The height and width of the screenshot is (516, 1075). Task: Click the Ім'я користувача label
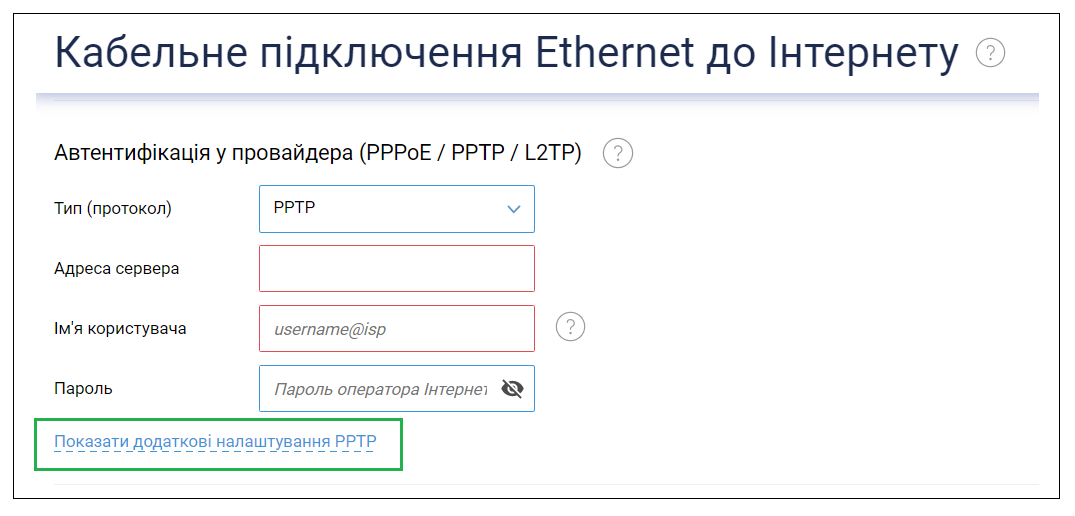pyautogui.click(x=120, y=328)
